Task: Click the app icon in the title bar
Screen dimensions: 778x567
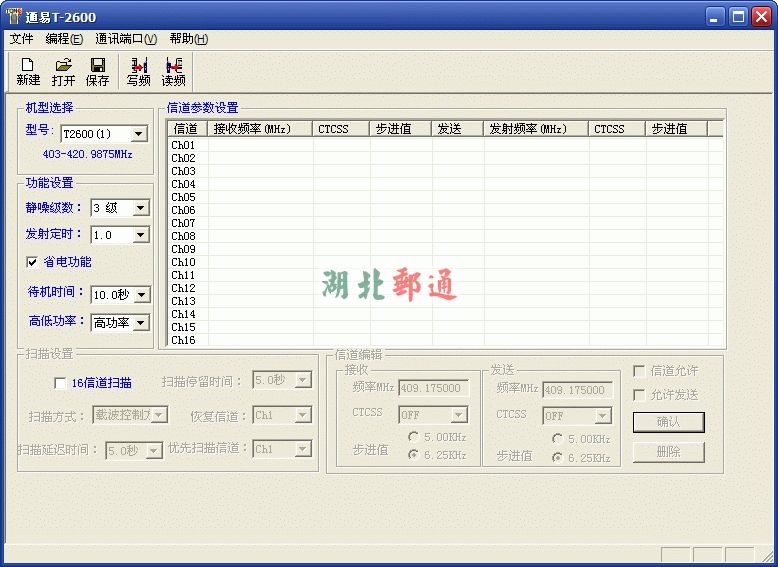Action: [x=14, y=16]
